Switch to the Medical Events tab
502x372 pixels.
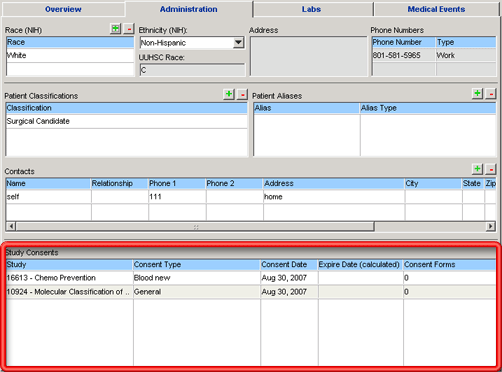click(436, 9)
